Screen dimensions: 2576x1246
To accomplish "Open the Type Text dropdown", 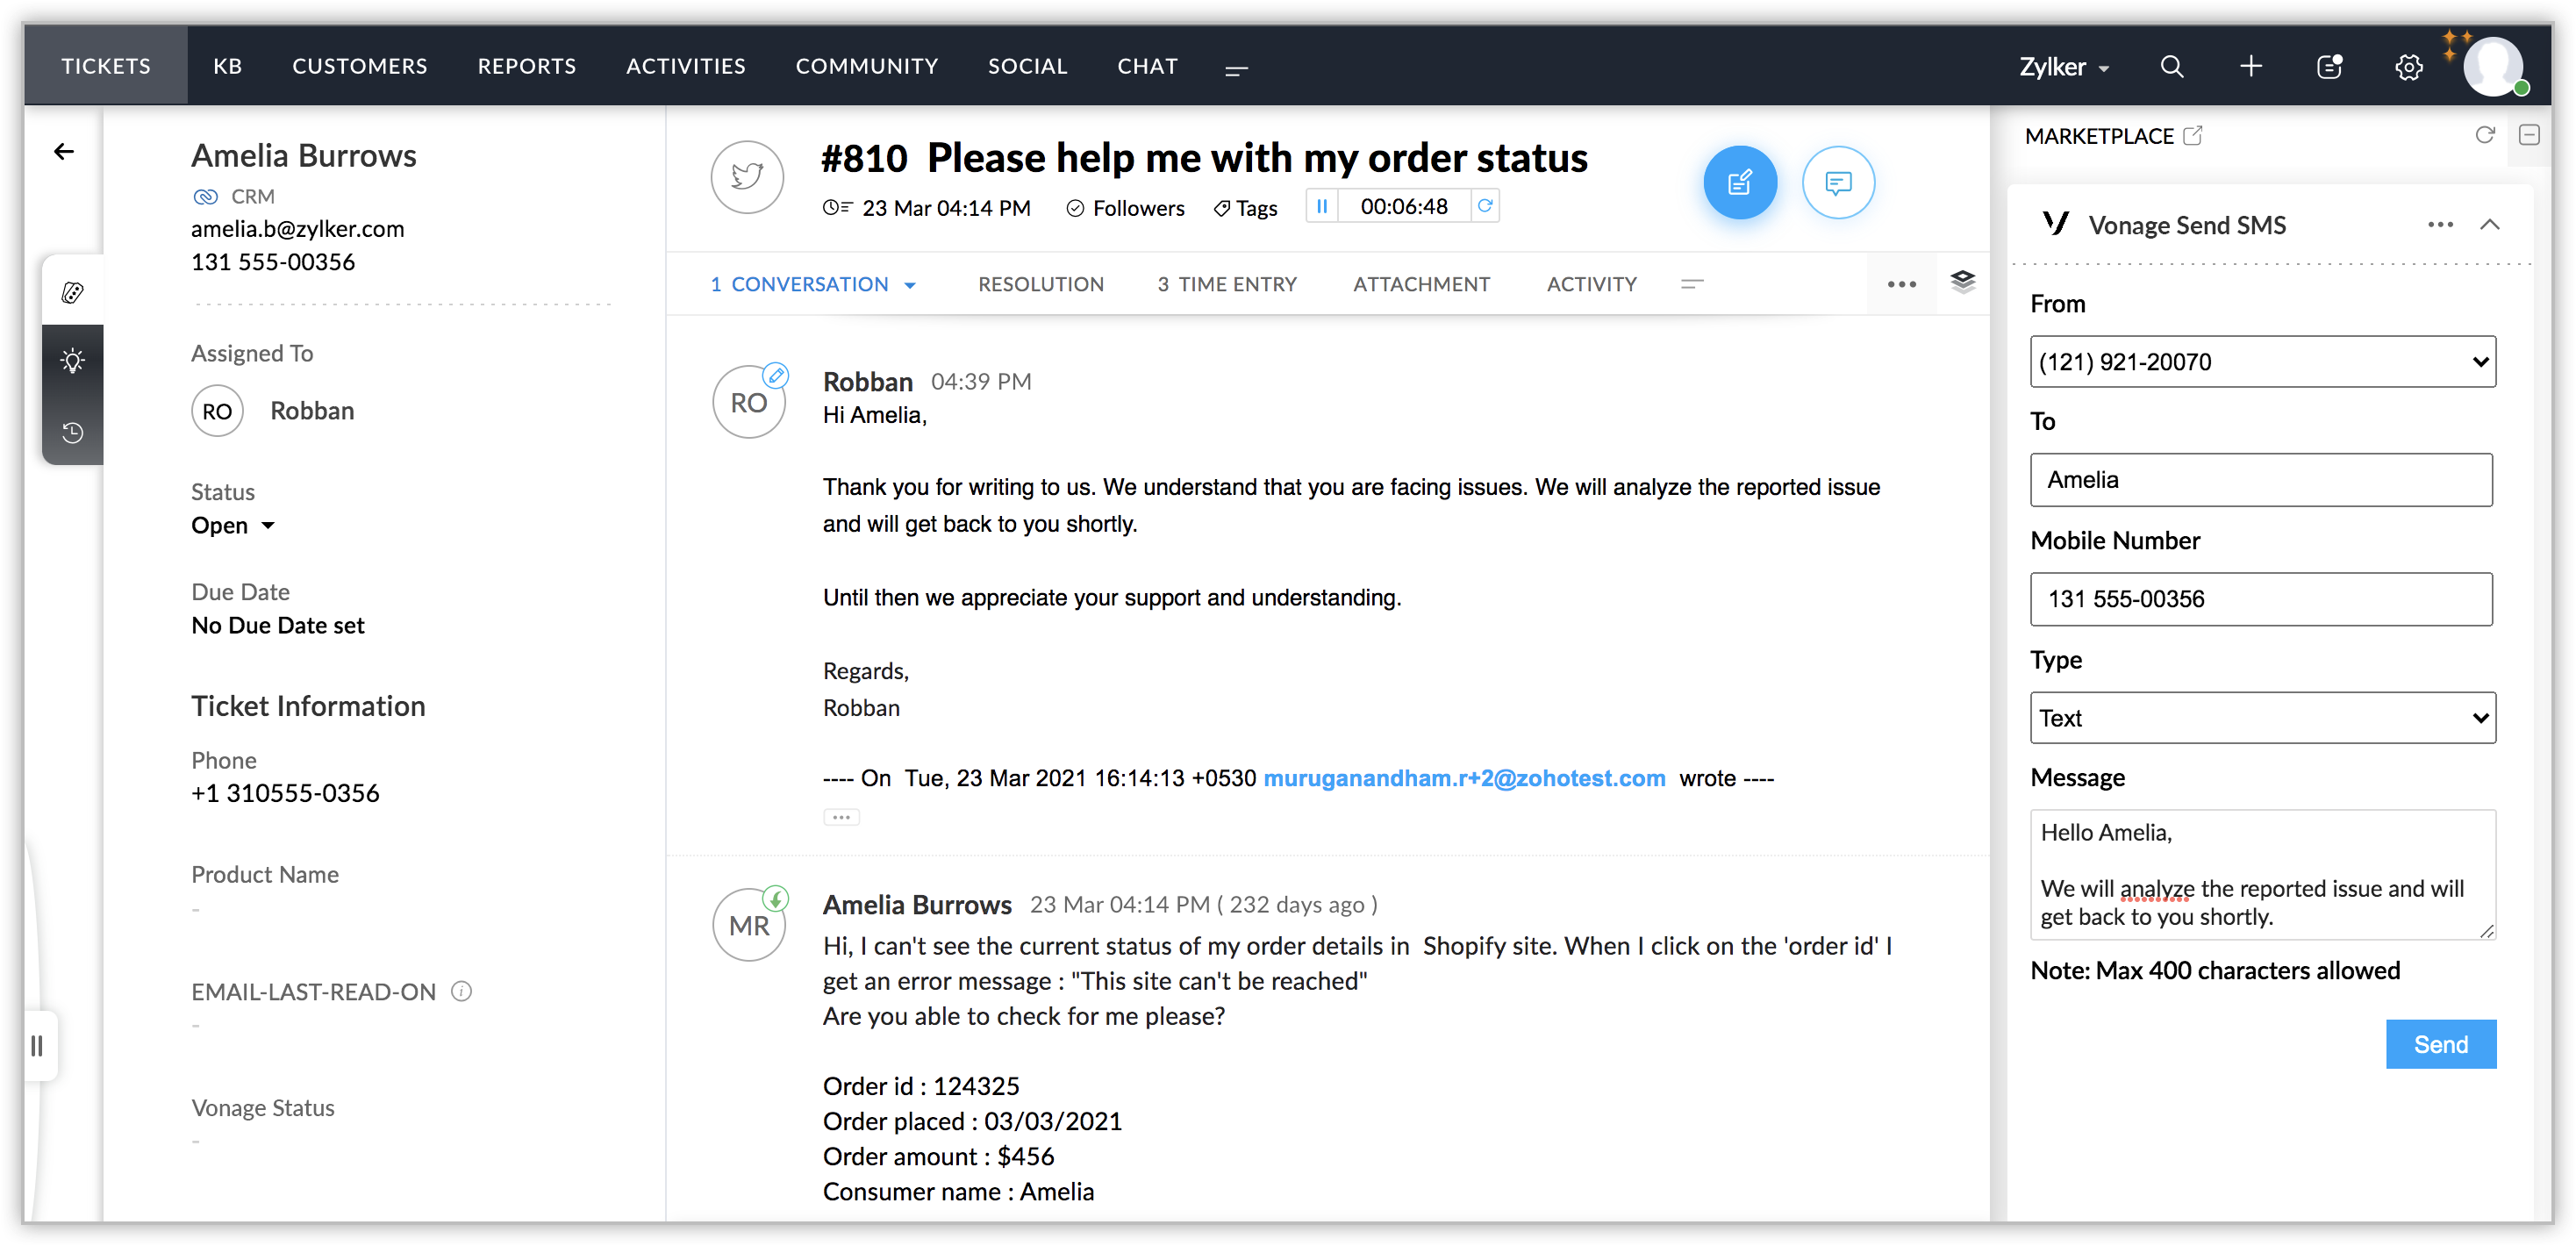I will pos(2262,717).
